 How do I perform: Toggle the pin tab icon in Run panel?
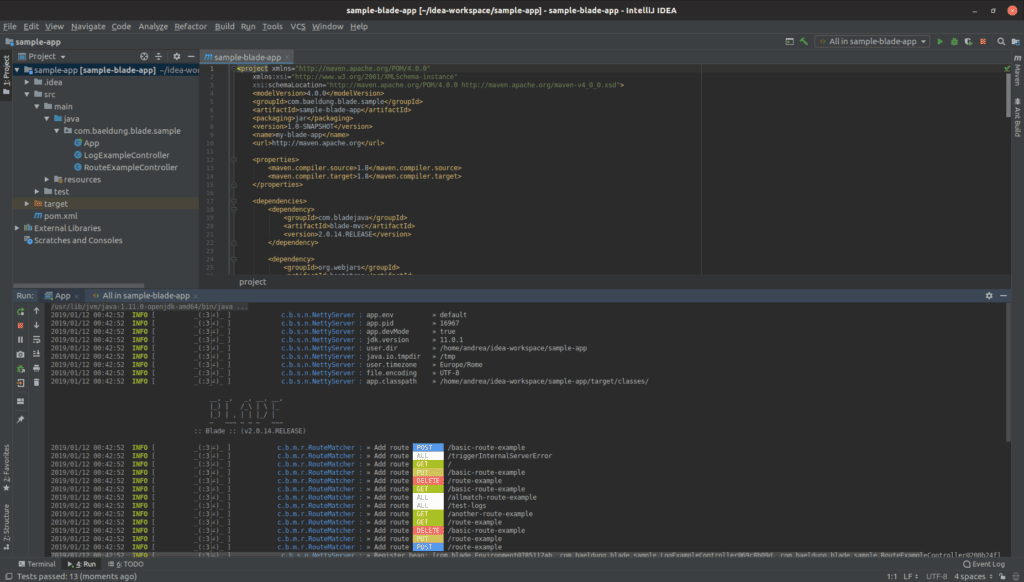coord(20,419)
